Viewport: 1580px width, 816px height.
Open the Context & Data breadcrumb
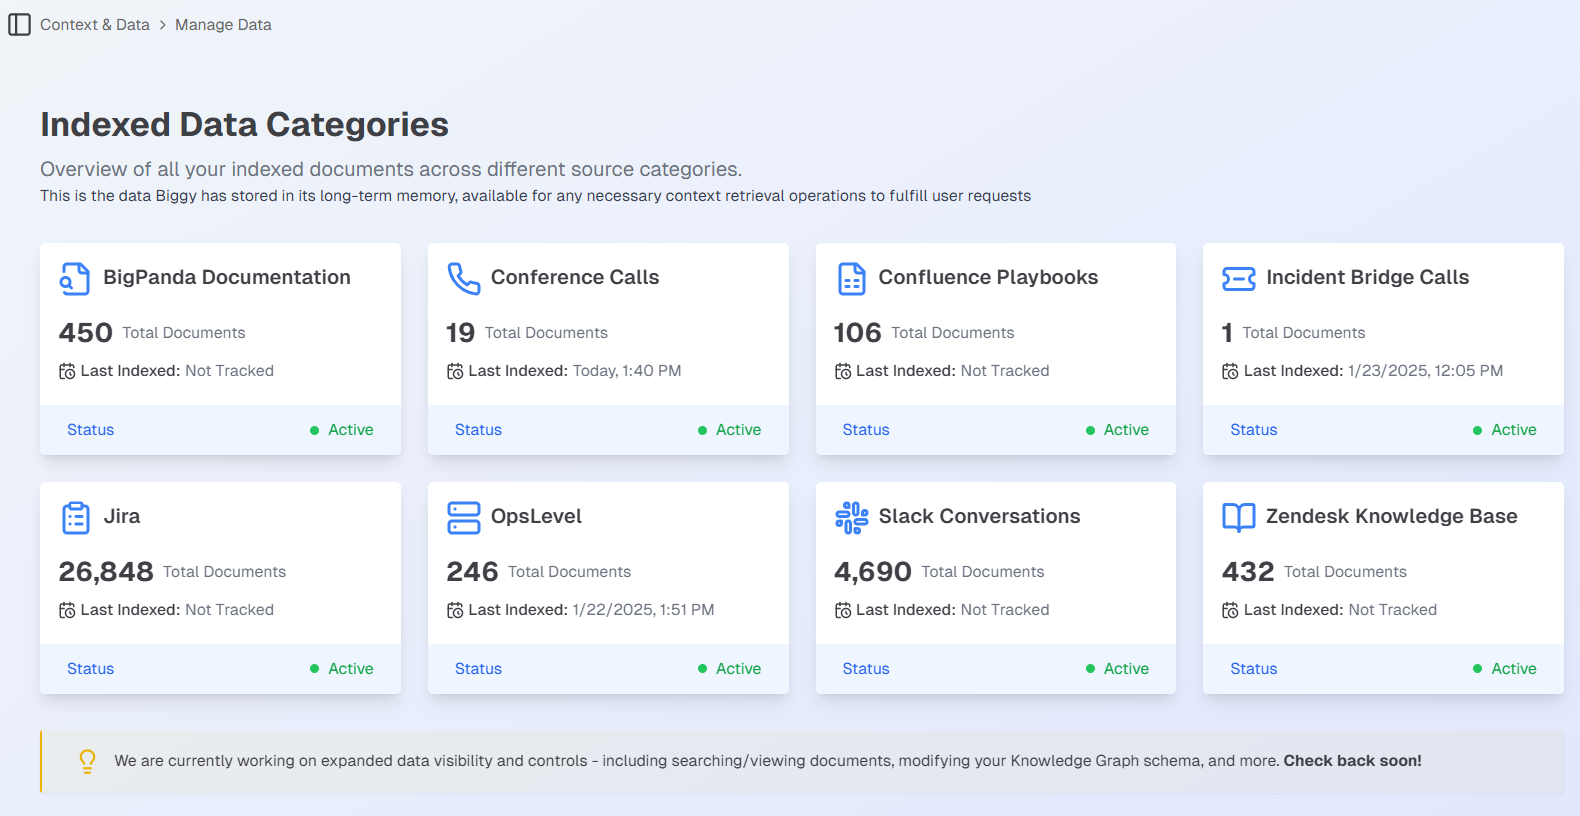click(x=95, y=25)
